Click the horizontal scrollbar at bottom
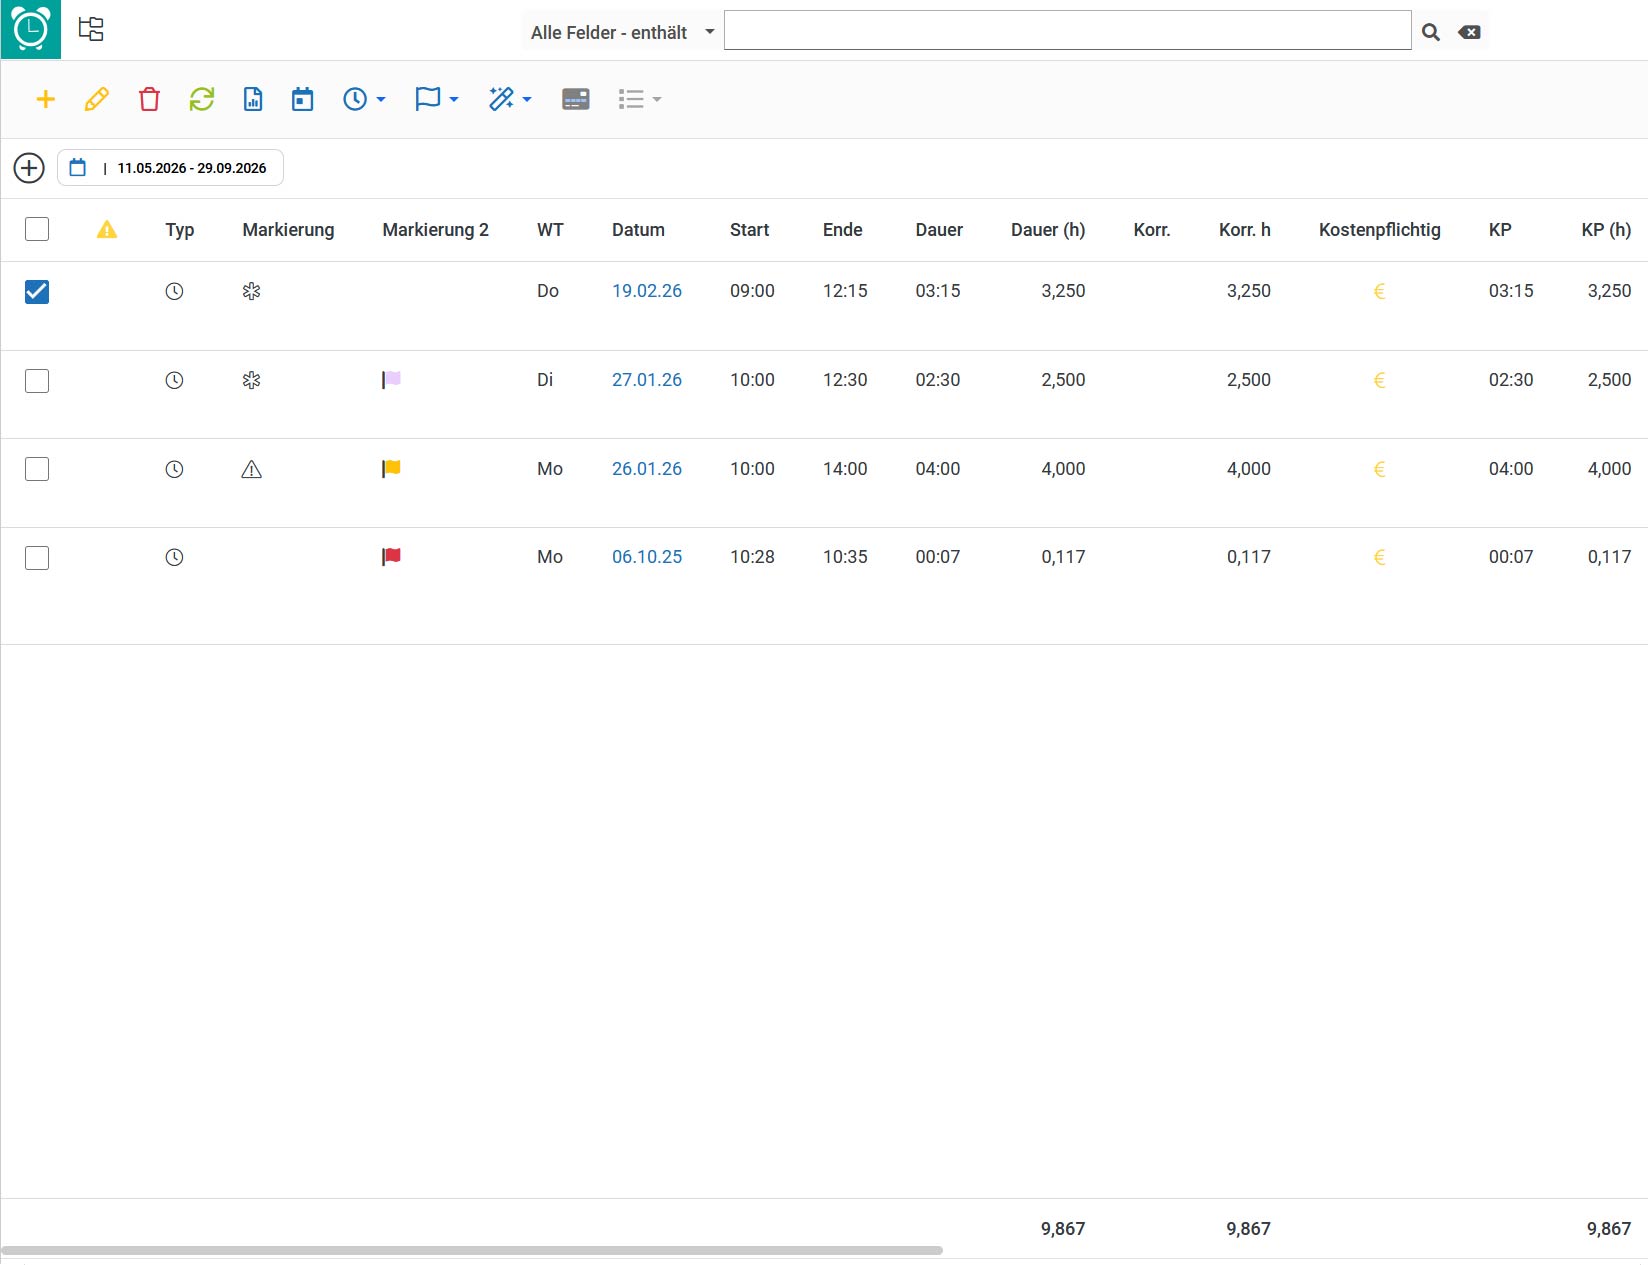 click(472, 1250)
